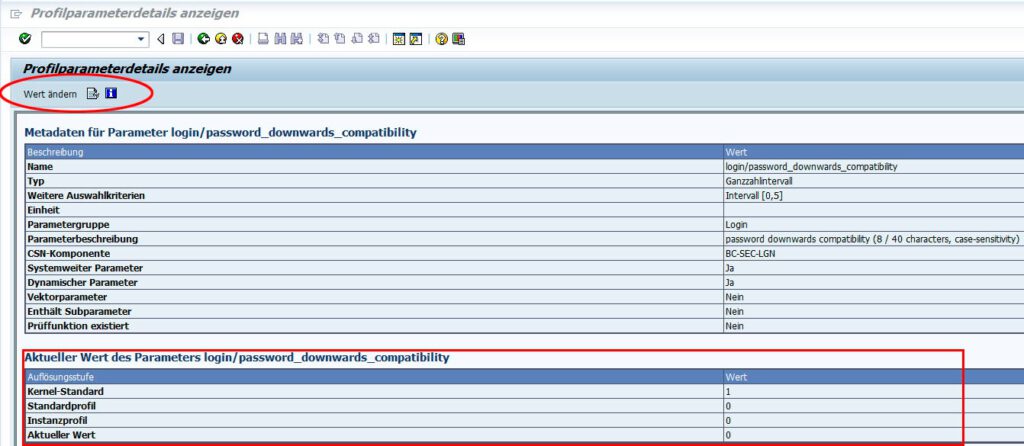Click the change-value pencil document icon
The image size is (1024, 446).
(x=93, y=94)
